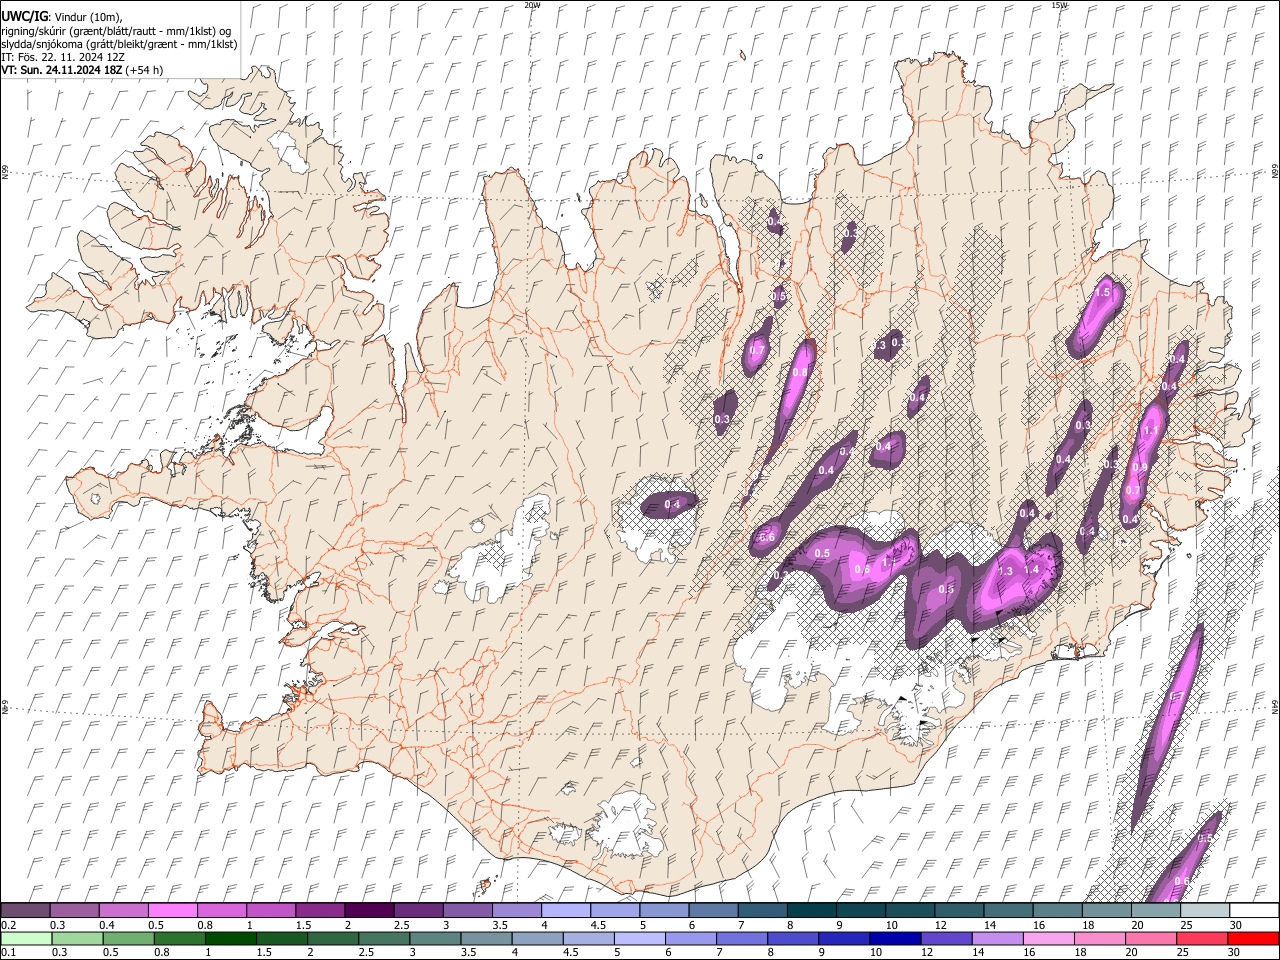Pick bottom legend swatch between 0.5 and 0.8
The height and width of the screenshot is (960, 1280).
[128, 938]
